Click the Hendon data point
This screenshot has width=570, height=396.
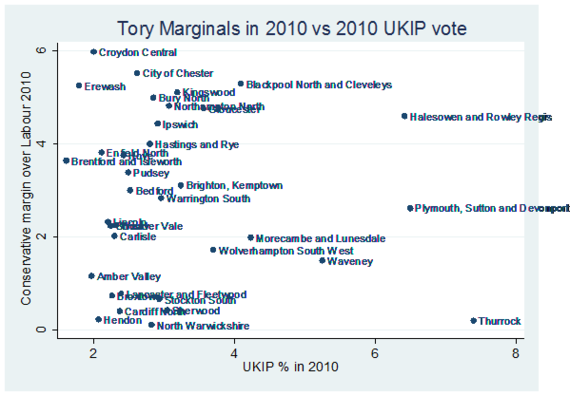pyautogui.click(x=98, y=319)
